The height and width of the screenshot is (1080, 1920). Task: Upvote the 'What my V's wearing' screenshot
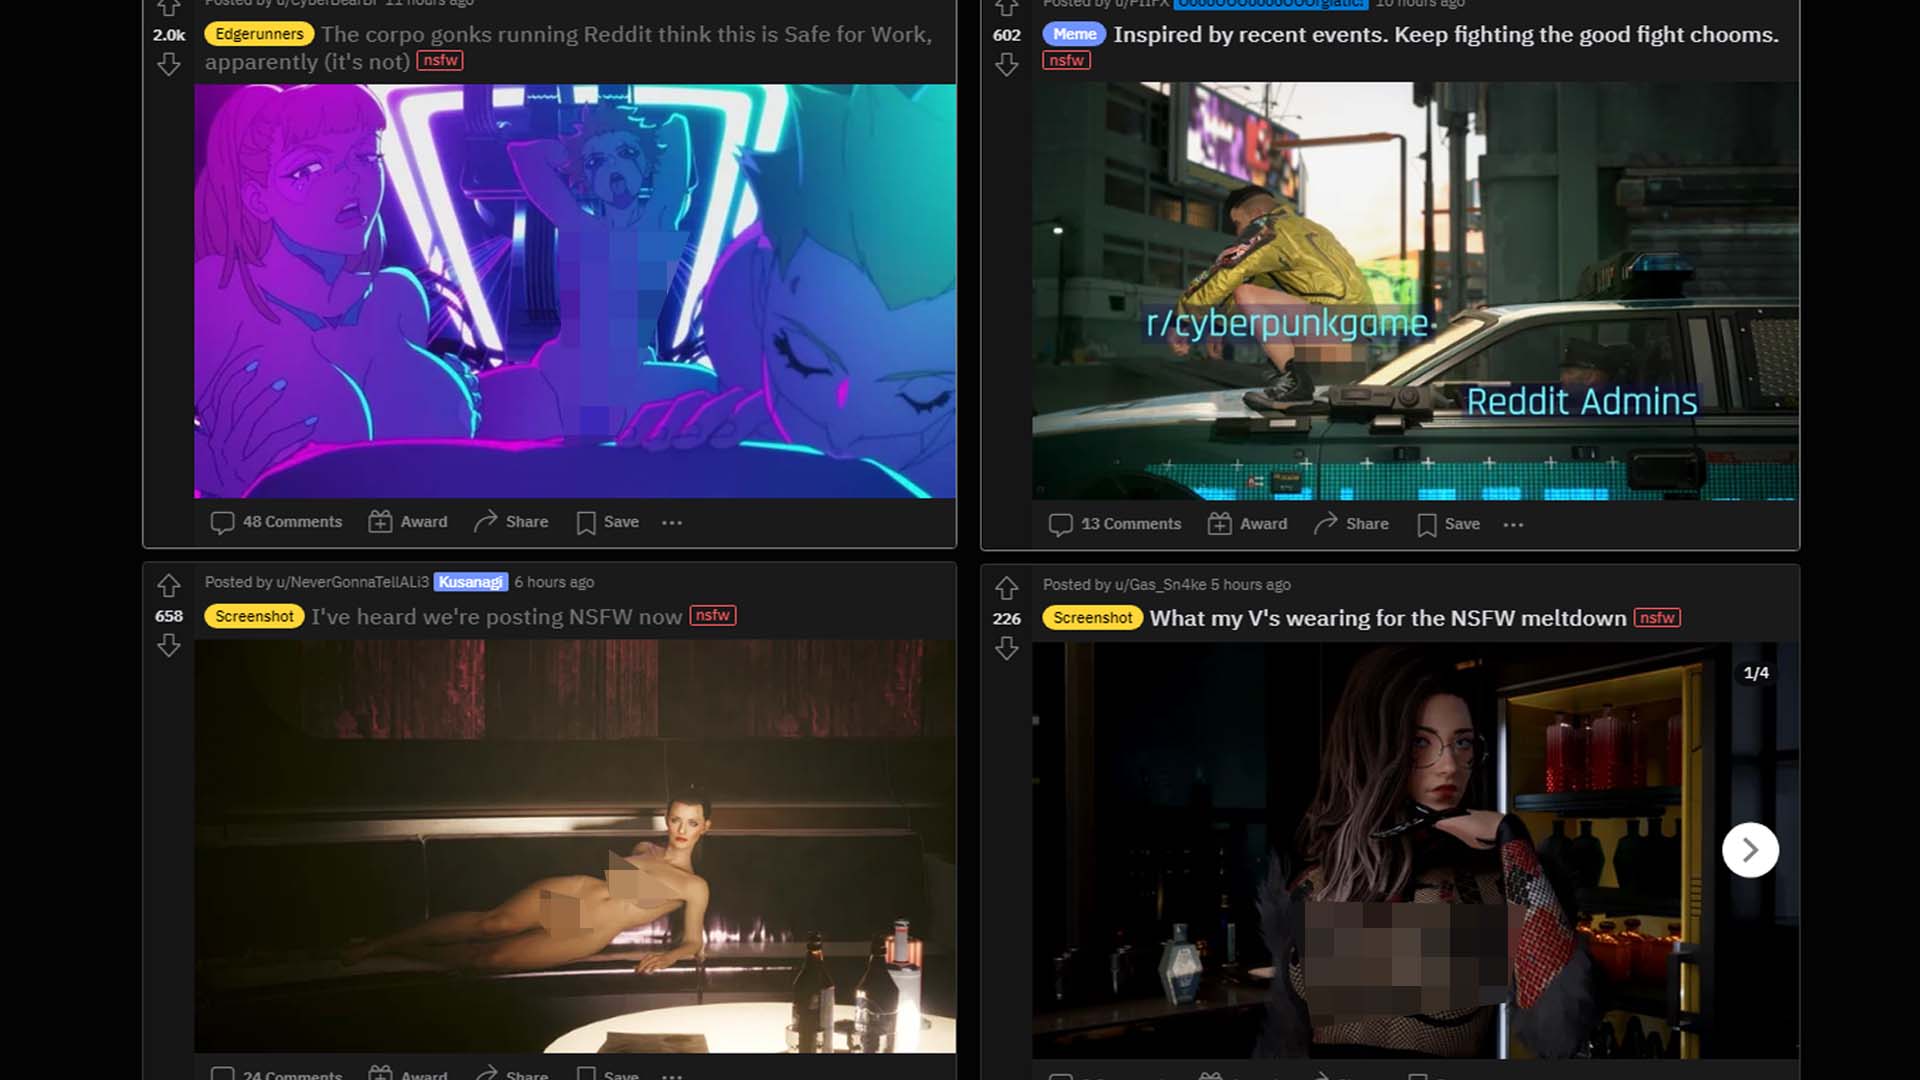1006,587
